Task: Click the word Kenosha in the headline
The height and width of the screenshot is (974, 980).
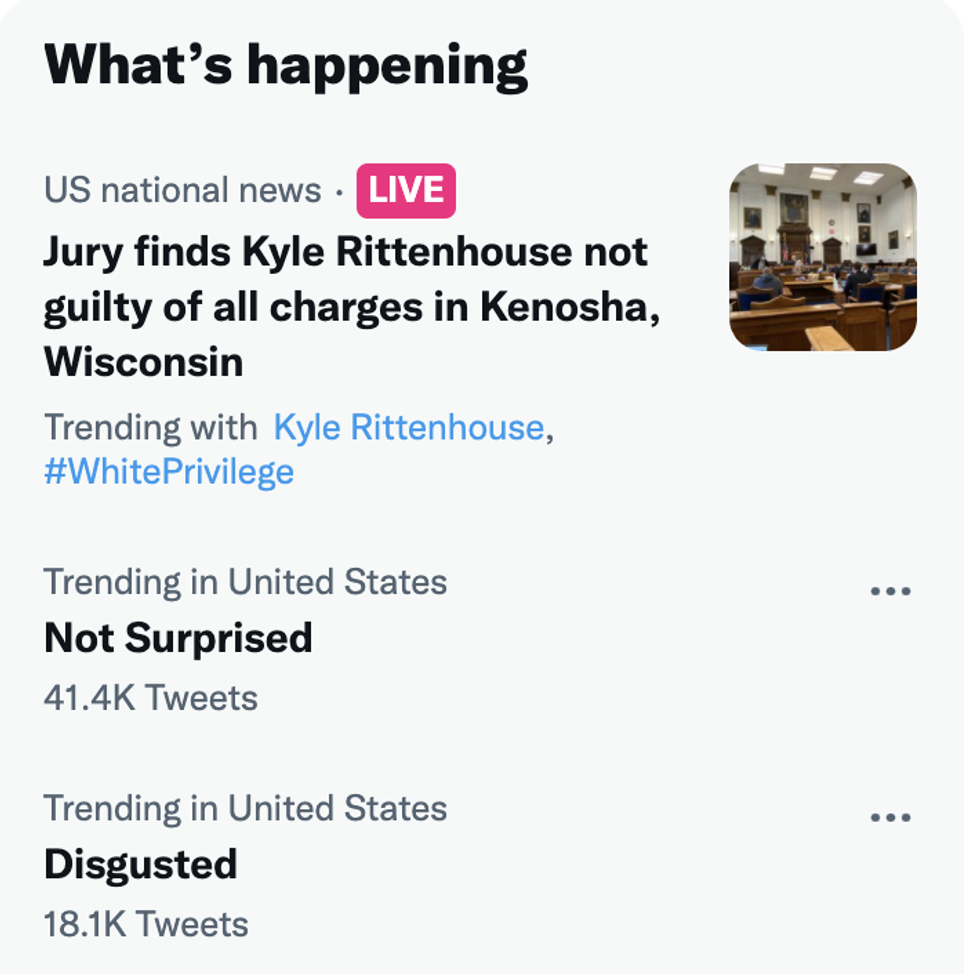Action: (568, 307)
